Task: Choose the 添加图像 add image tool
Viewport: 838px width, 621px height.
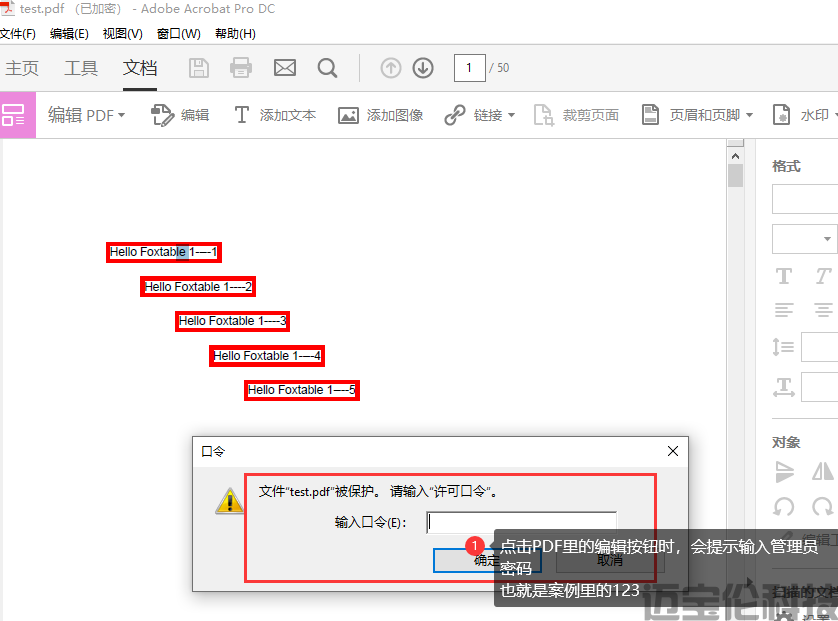Action: tap(381, 115)
